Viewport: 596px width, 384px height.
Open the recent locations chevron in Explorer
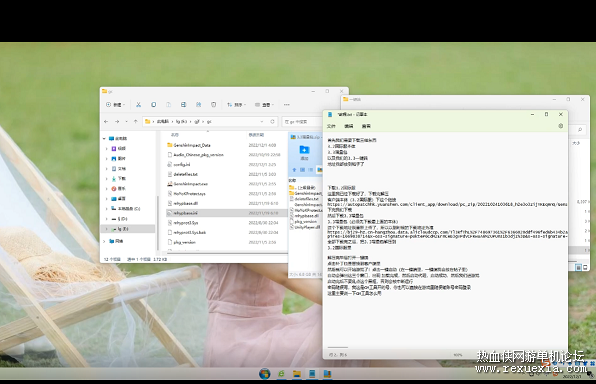(126, 122)
